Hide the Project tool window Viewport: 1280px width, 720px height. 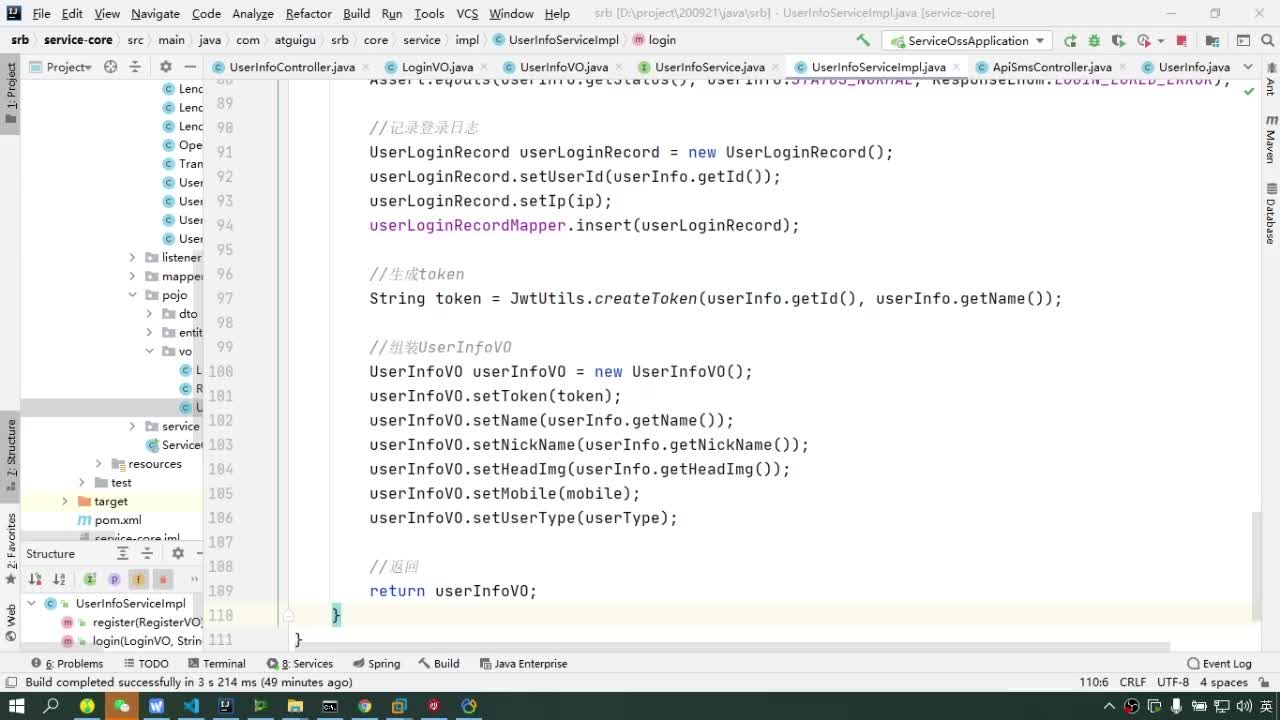click(190, 67)
